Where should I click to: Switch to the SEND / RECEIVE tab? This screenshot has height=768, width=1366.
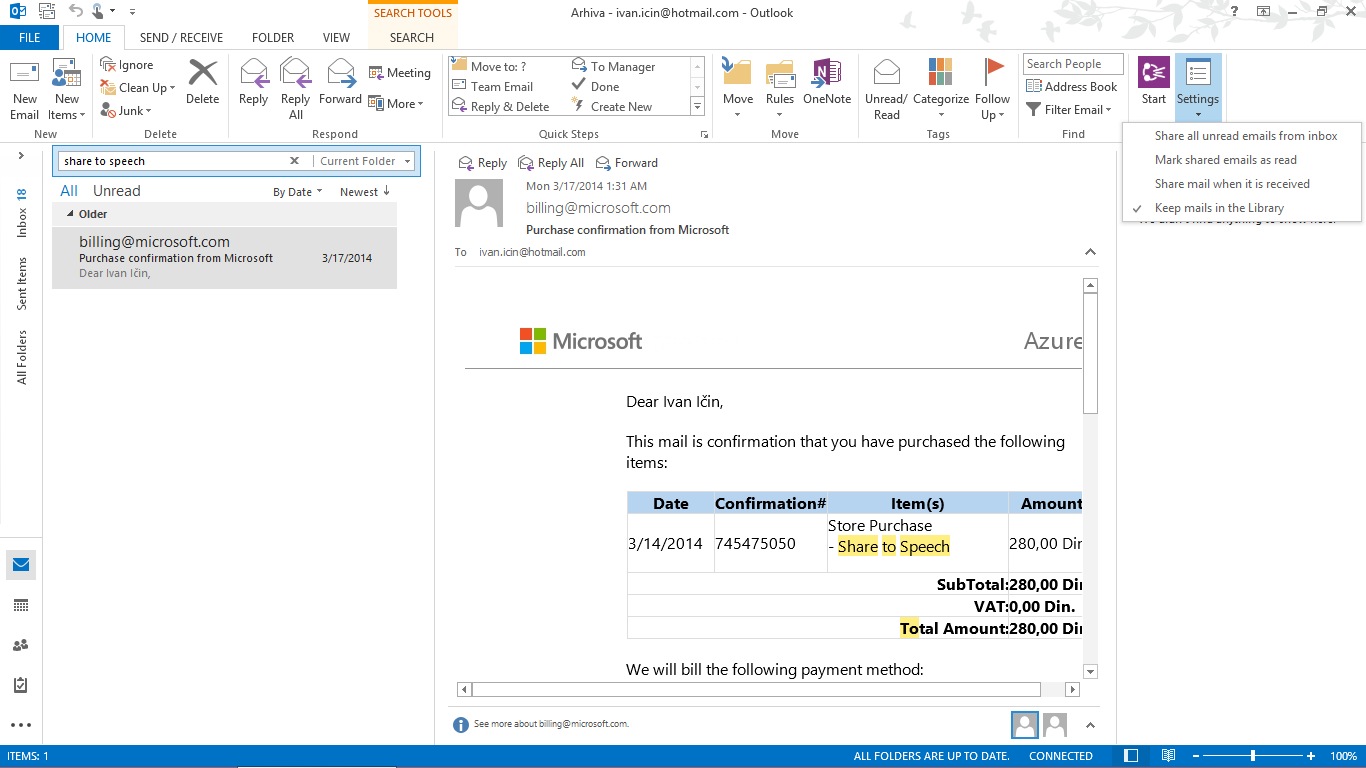(x=181, y=37)
